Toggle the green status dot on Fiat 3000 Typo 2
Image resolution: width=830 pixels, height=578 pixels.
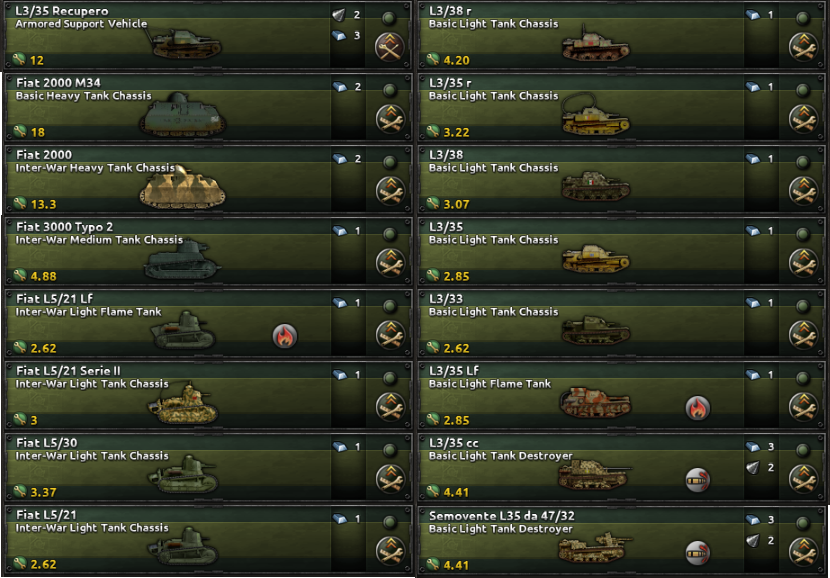pyautogui.click(x=390, y=233)
